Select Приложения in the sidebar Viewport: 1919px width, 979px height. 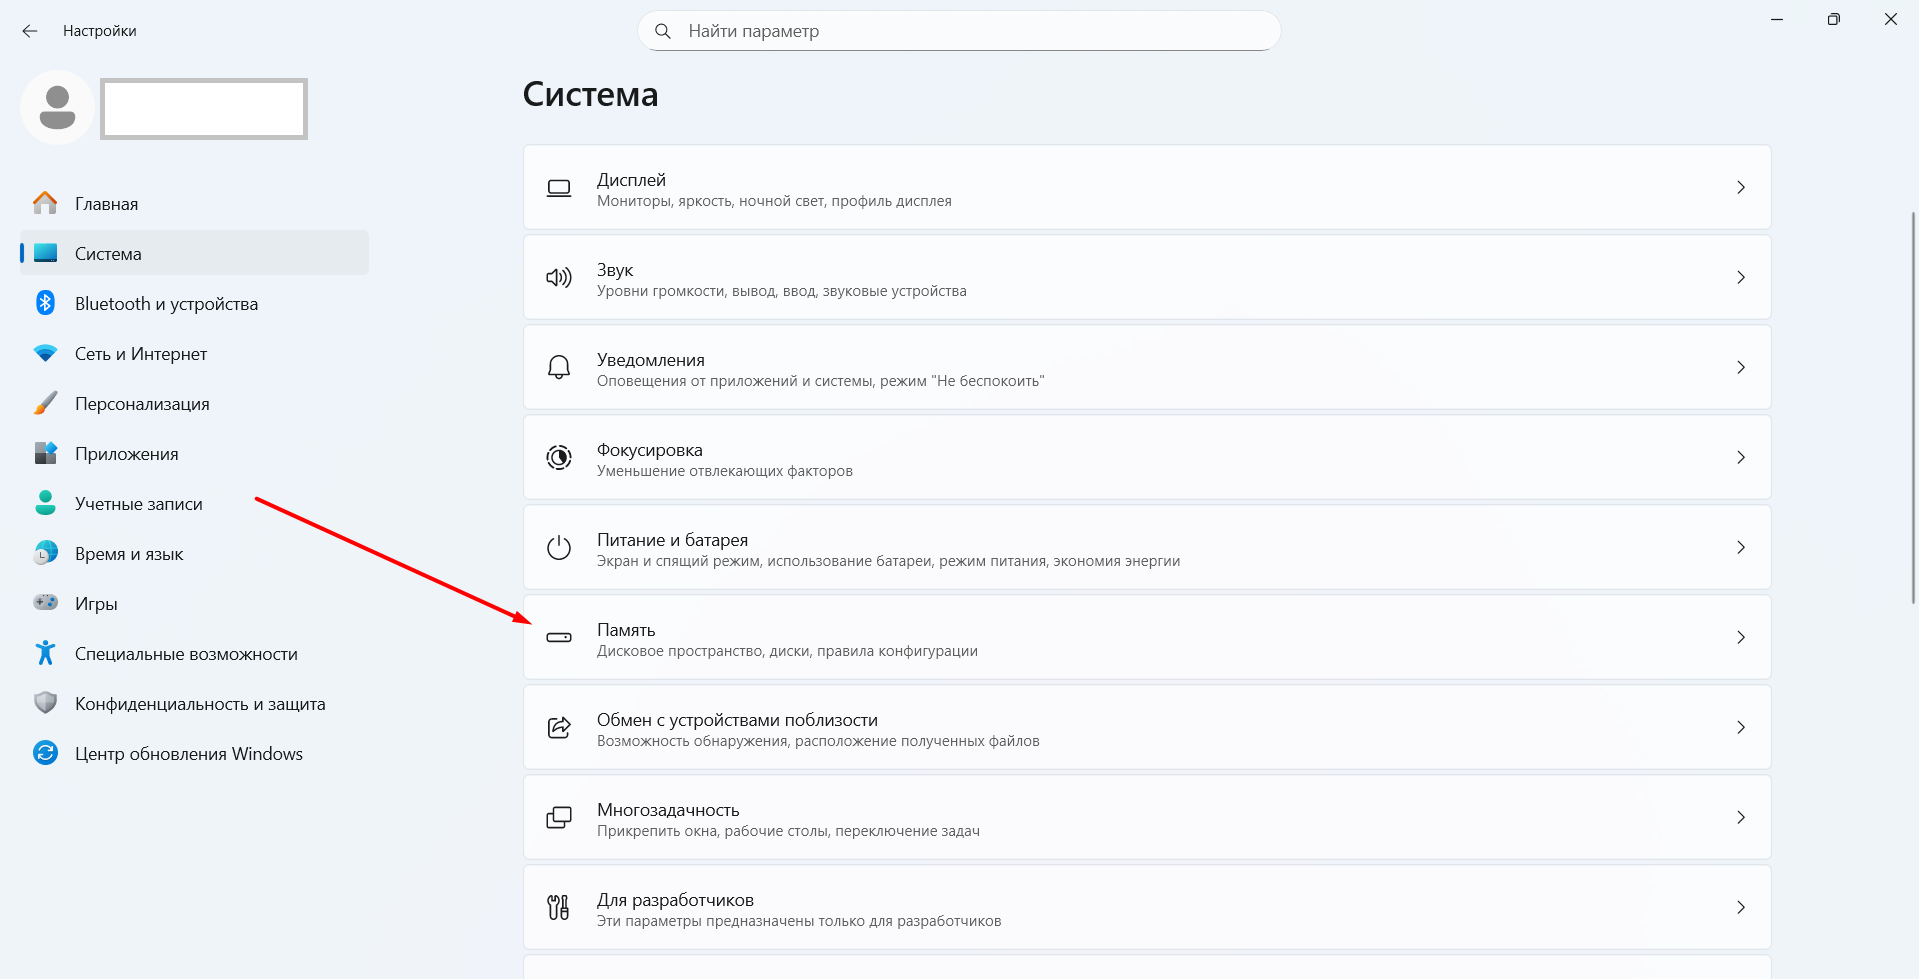127,454
